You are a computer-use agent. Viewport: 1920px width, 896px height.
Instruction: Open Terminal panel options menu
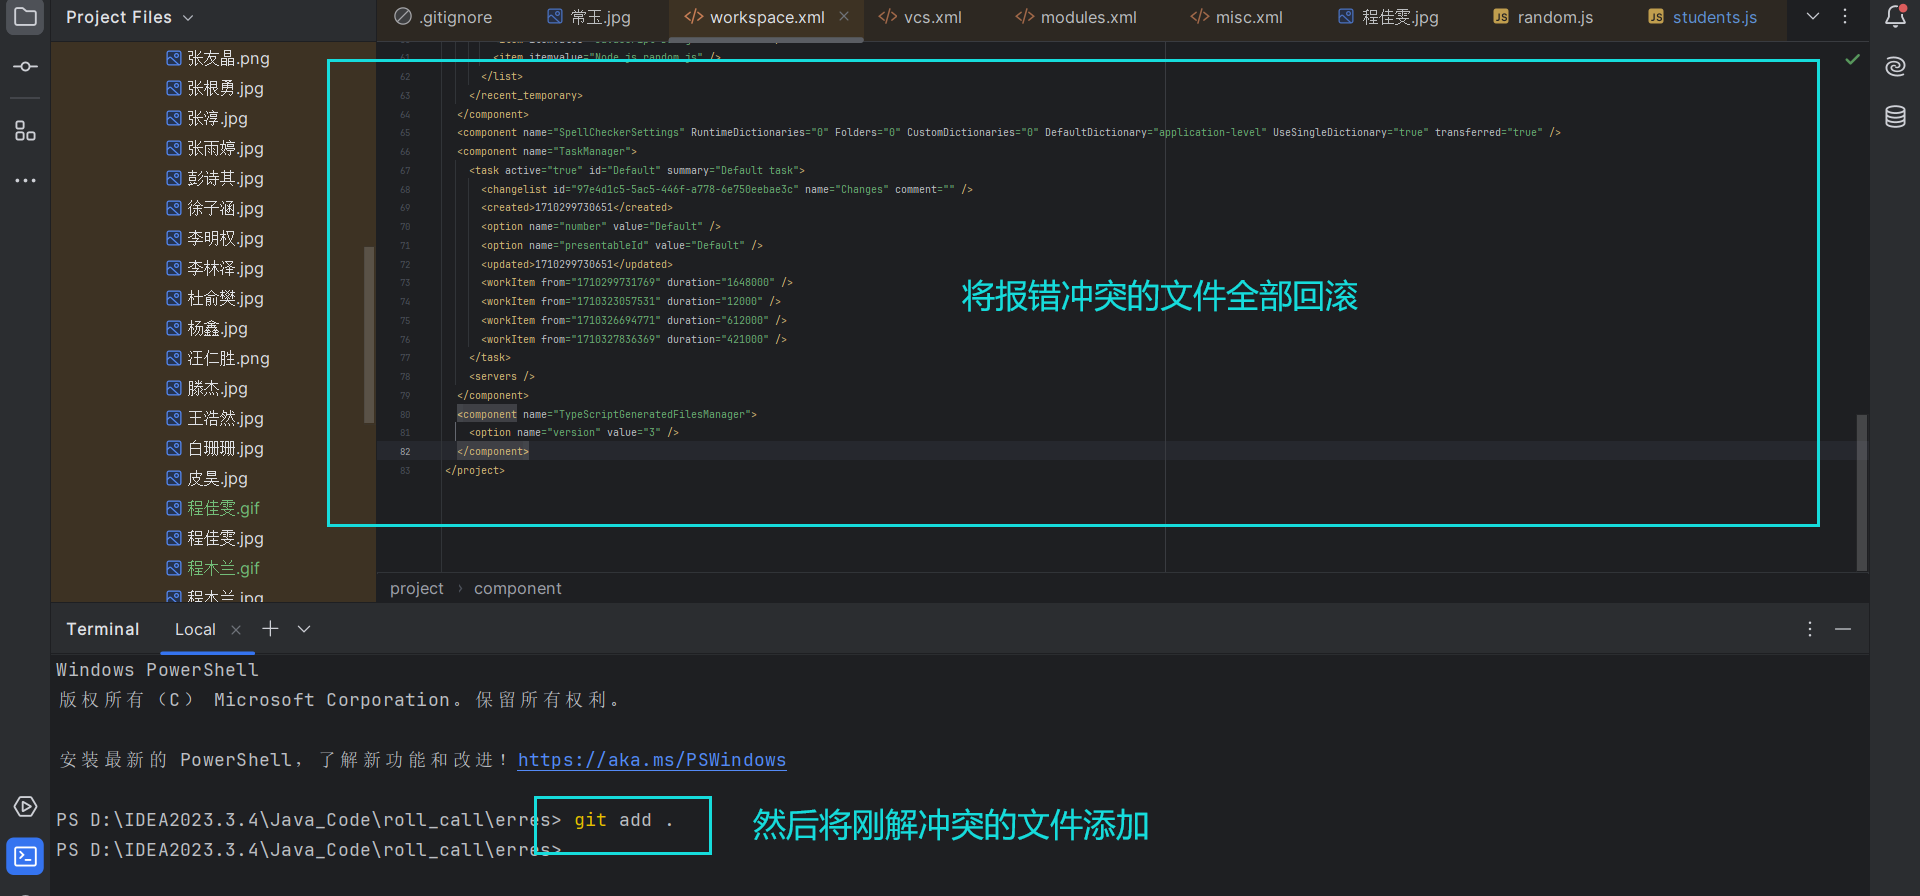[x=1810, y=629]
